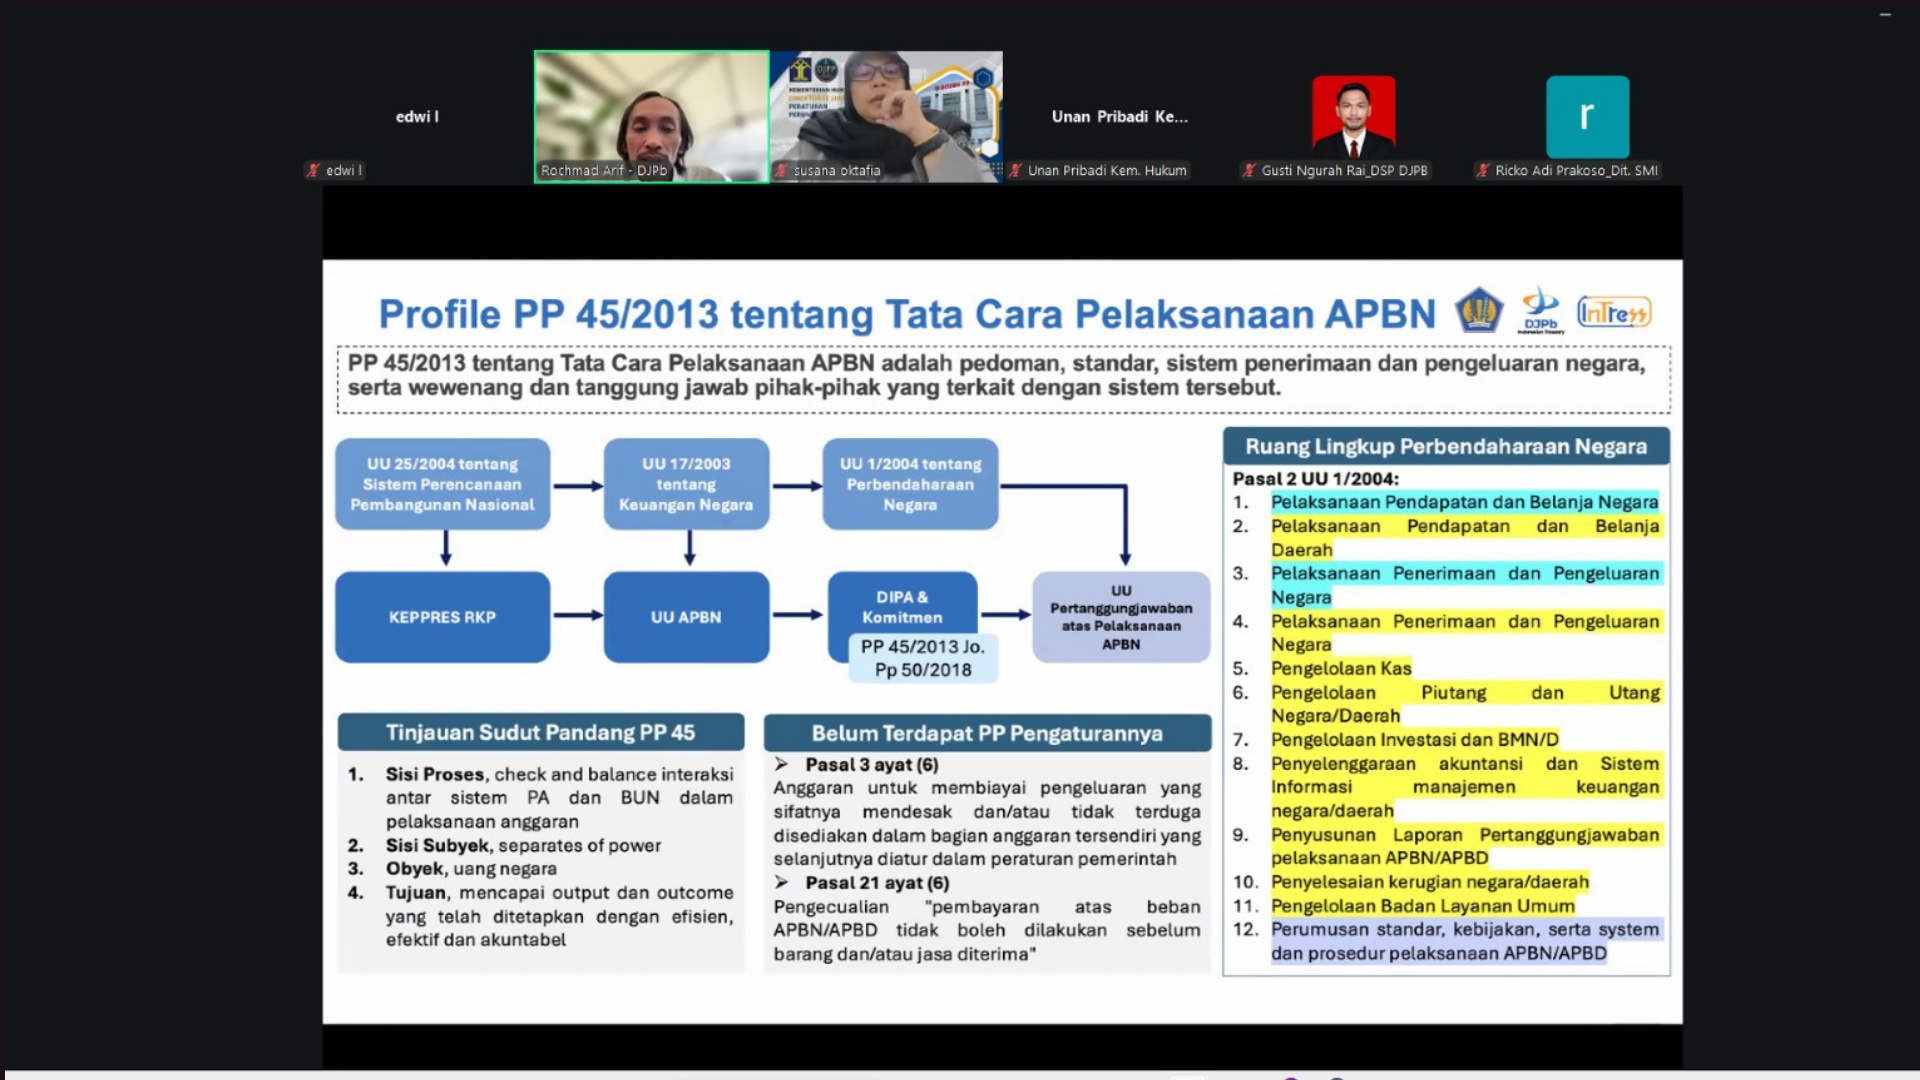Click the 'Tinjauan Sudut Pandang PP 45' header

[x=540, y=733]
